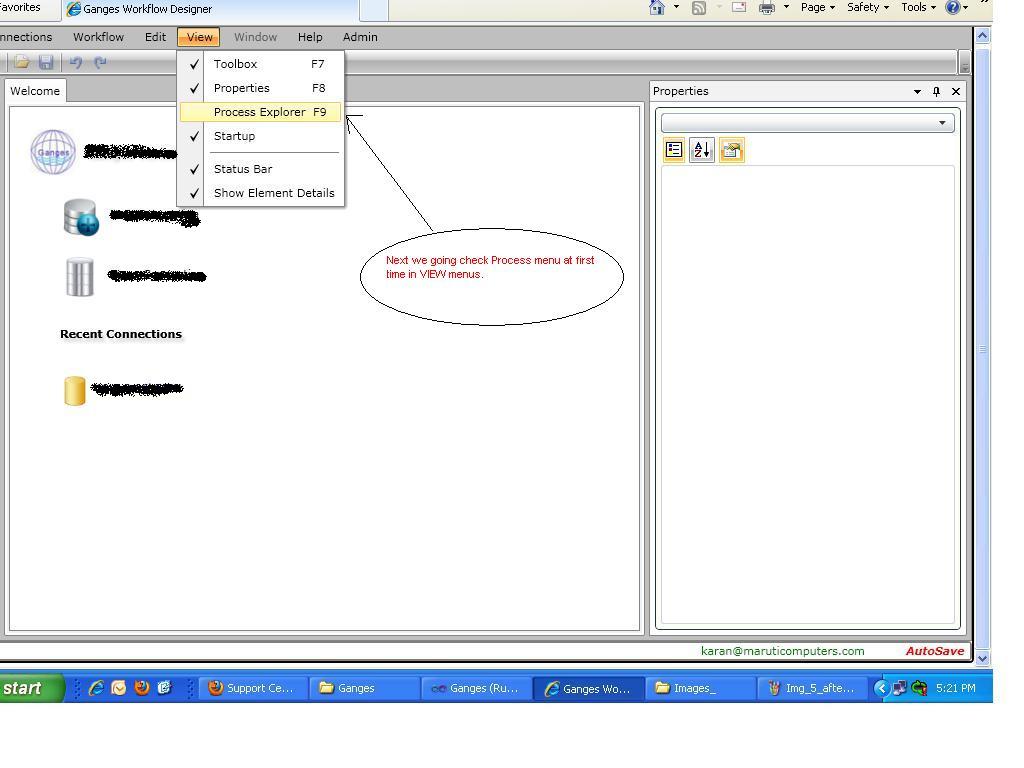Enable Process Explorer F9 in View menu
The width and height of the screenshot is (1024, 768).
[x=261, y=112]
